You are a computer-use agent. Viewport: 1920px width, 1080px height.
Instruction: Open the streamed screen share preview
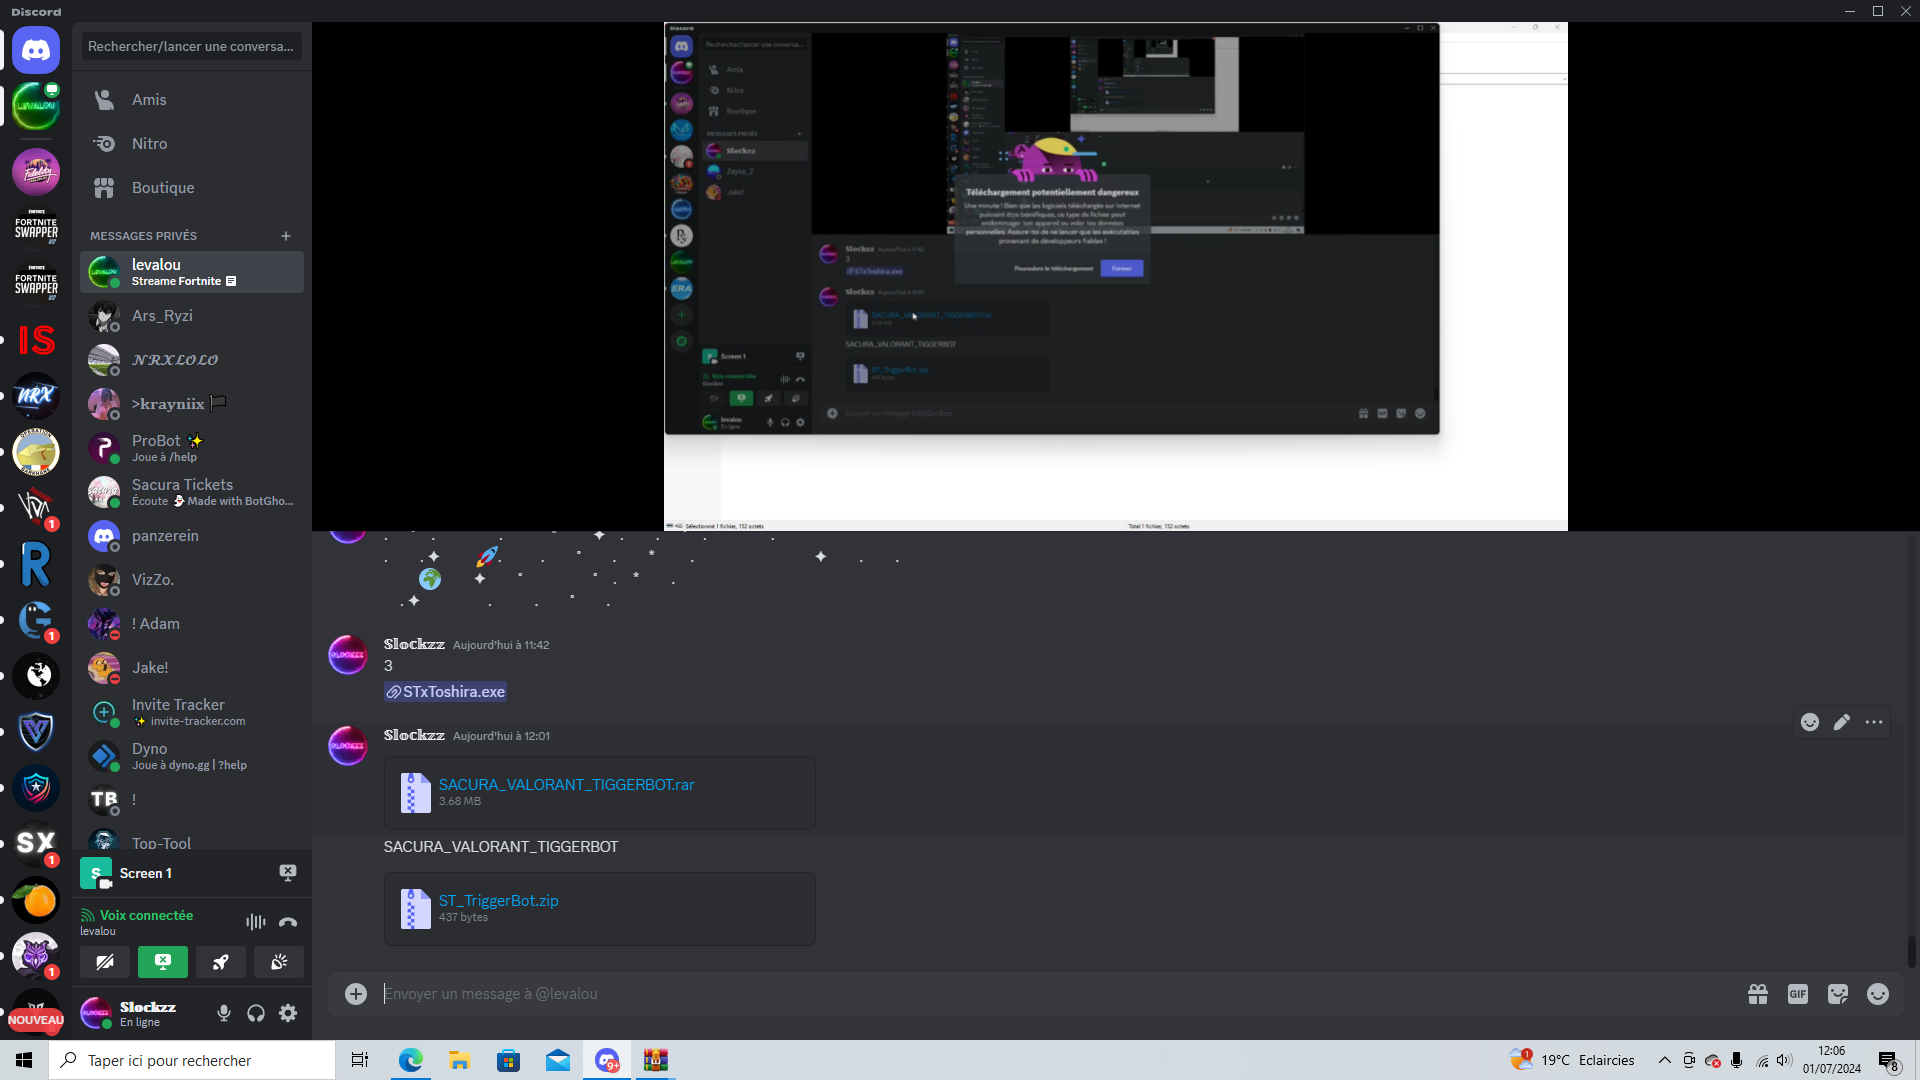pyautogui.click(x=1116, y=276)
